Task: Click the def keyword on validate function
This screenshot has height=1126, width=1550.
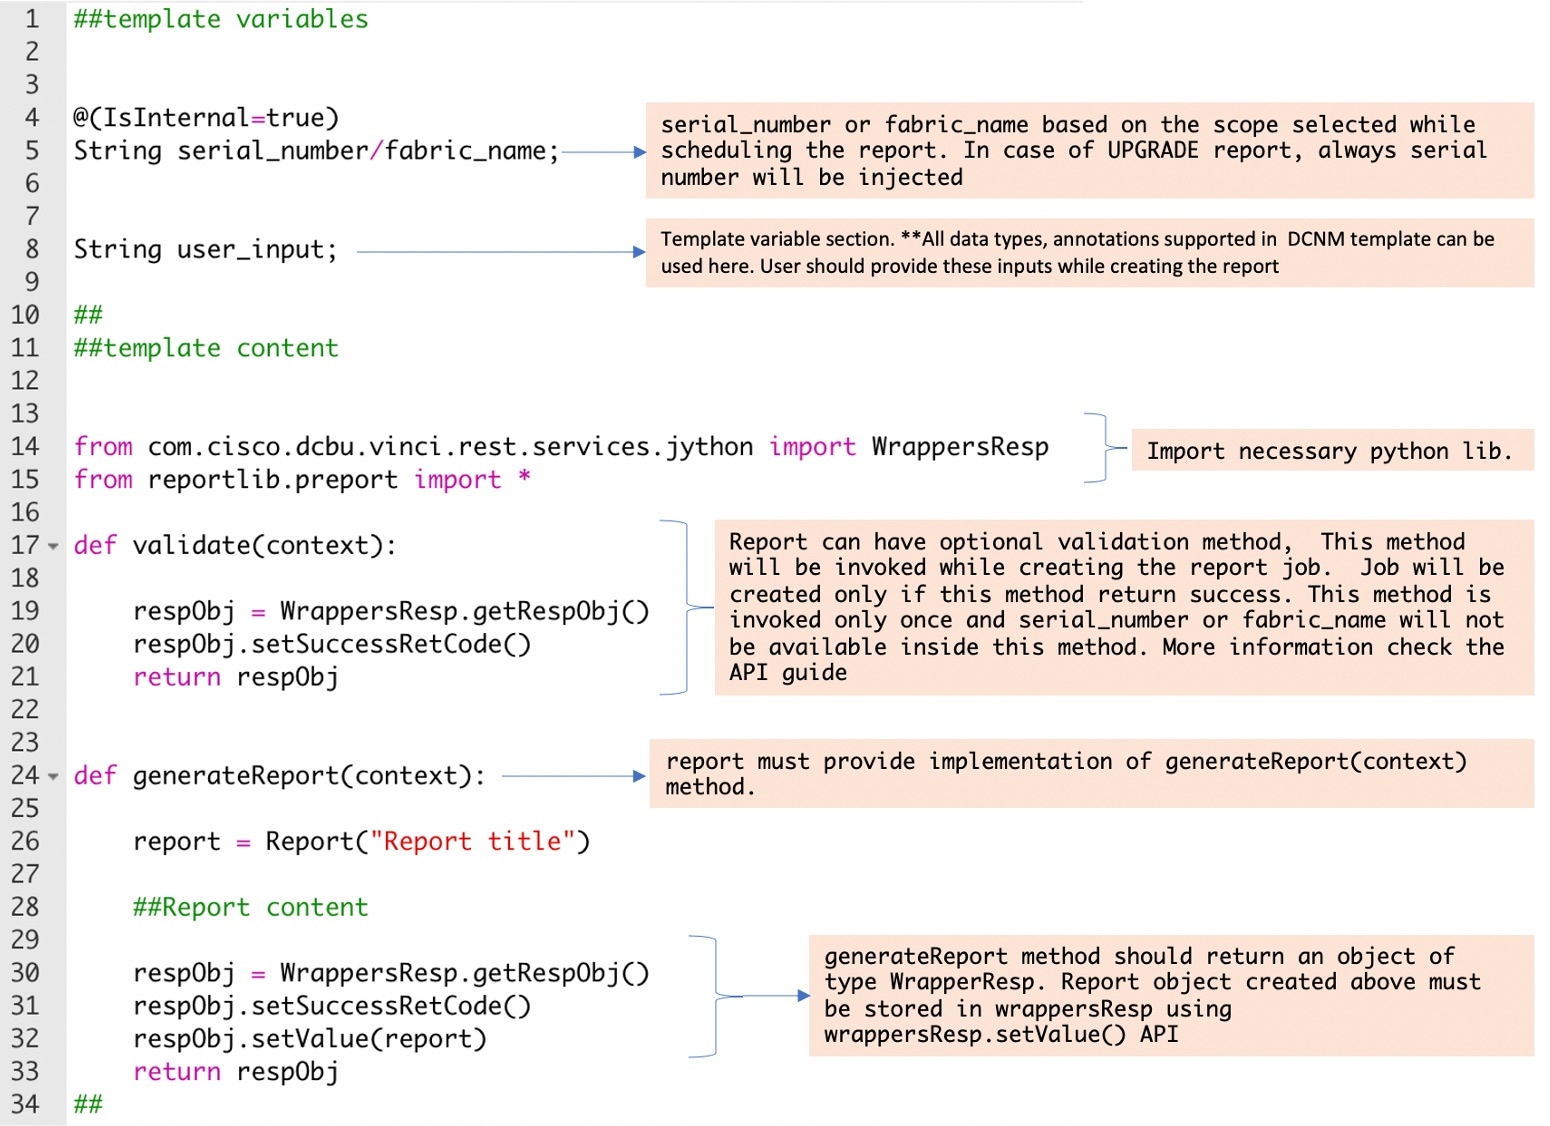Action: tap(95, 546)
